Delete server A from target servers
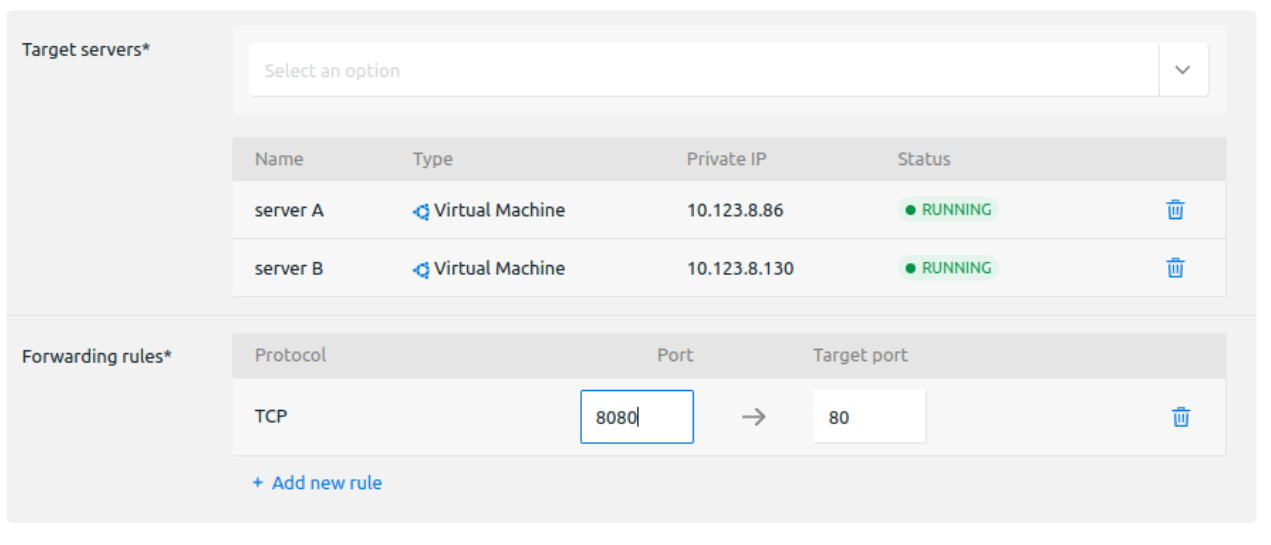Image resolution: width=1271 pixels, height=545 pixels. tap(1175, 210)
